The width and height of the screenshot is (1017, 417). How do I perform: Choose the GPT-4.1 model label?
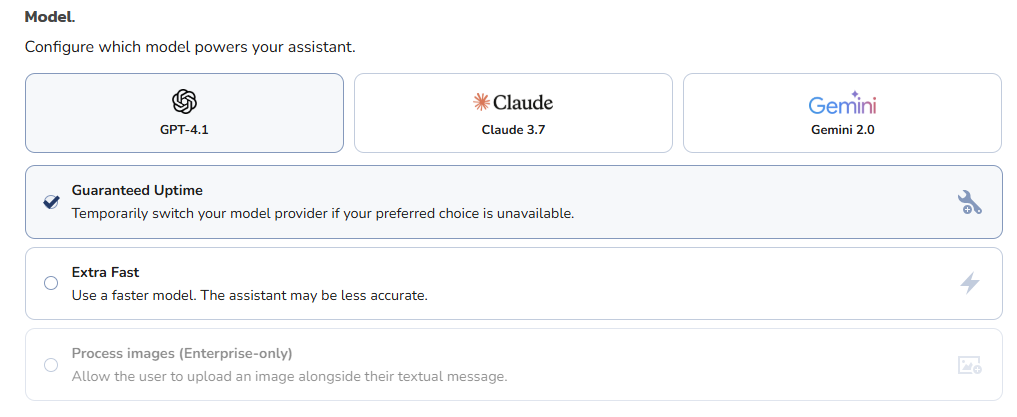pos(184,130)
